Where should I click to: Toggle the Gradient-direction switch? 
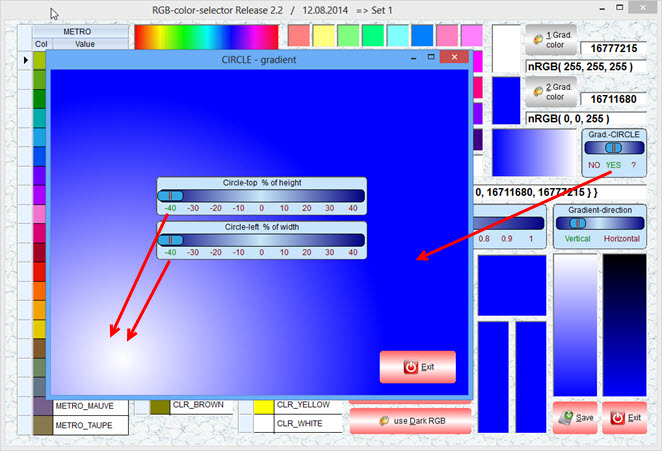click(x=600, y=223)
